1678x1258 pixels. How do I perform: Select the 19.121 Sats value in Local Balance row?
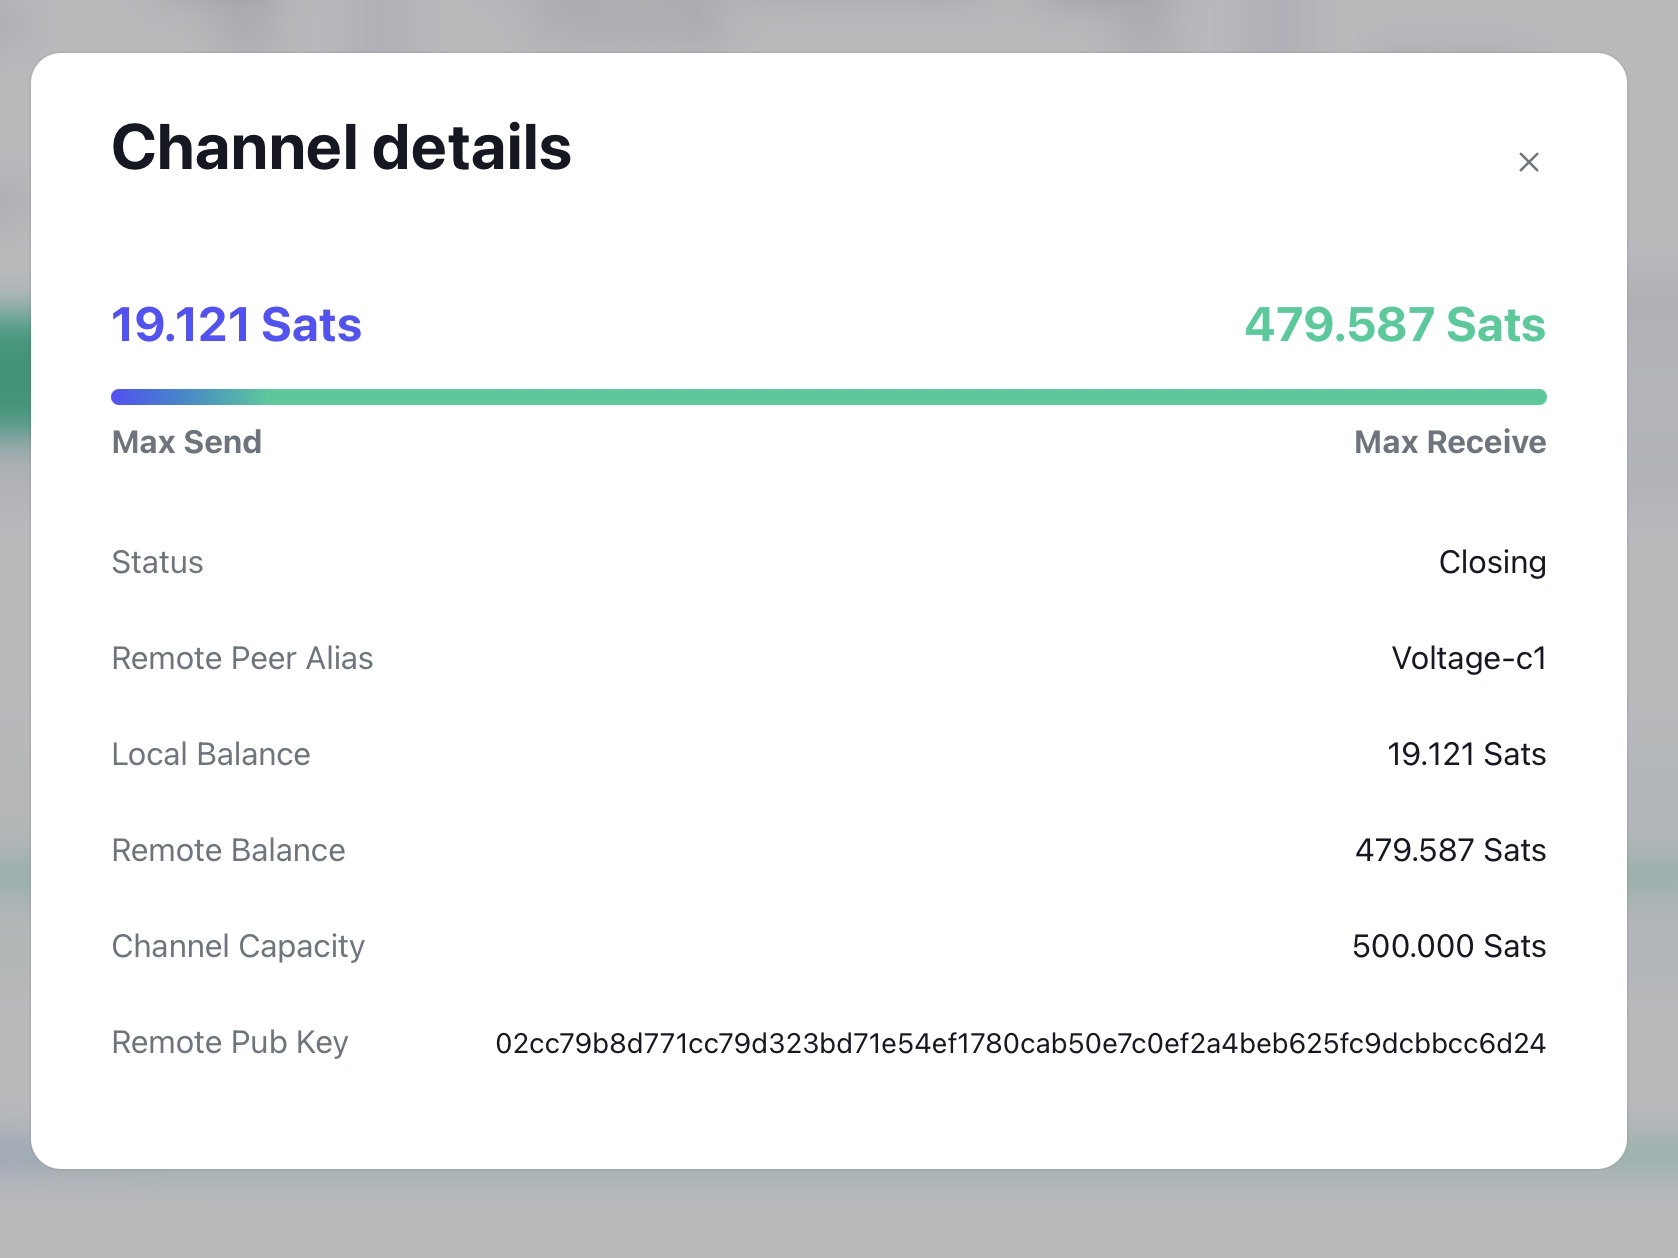1466,754
